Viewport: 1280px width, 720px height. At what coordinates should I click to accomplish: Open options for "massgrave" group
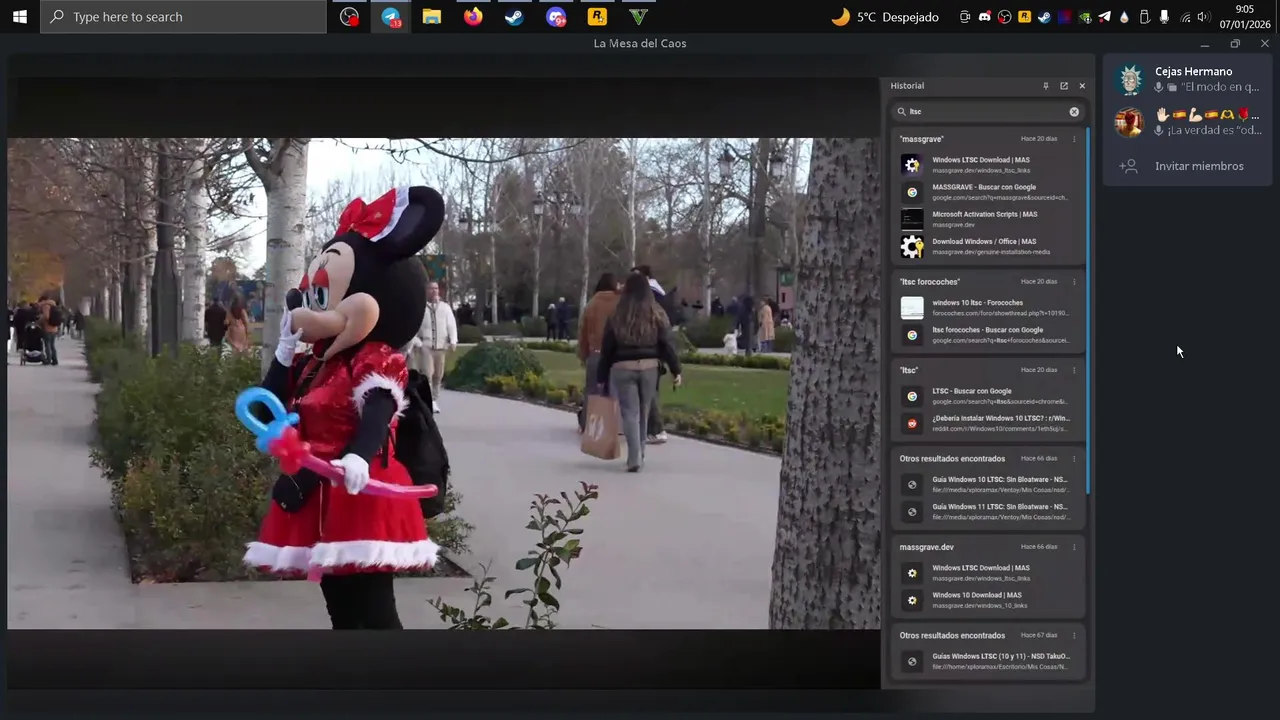(1074, 139)
